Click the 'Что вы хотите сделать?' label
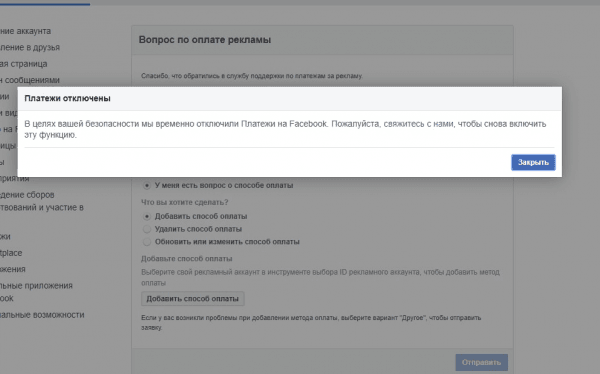This screenshot has height=374, width=600. pyautogui.click(x=184, y=202)
